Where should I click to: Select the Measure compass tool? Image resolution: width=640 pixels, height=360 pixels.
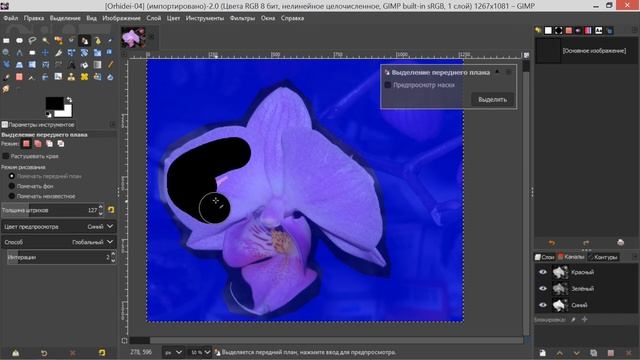click(x=19, y=53)
